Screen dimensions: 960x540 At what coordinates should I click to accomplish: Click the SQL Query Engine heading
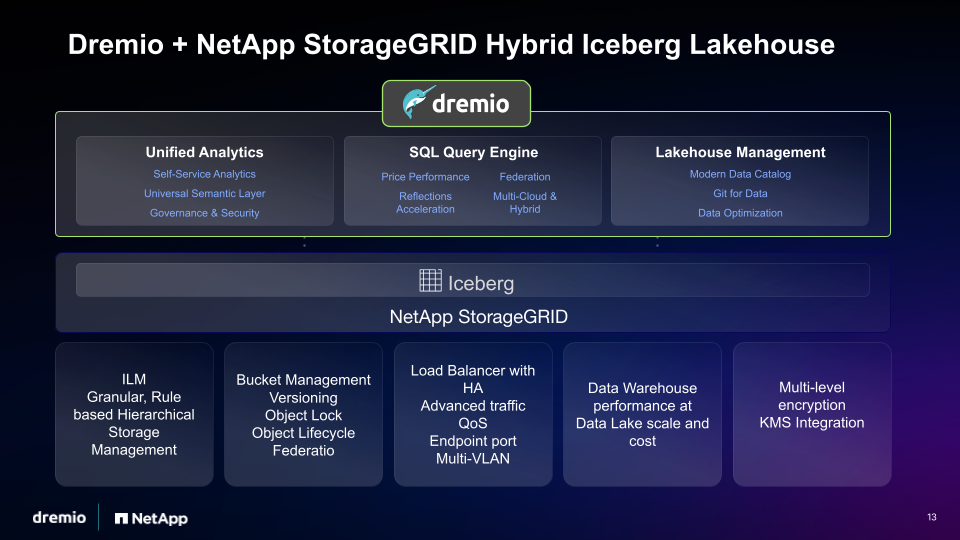(473, 152)
